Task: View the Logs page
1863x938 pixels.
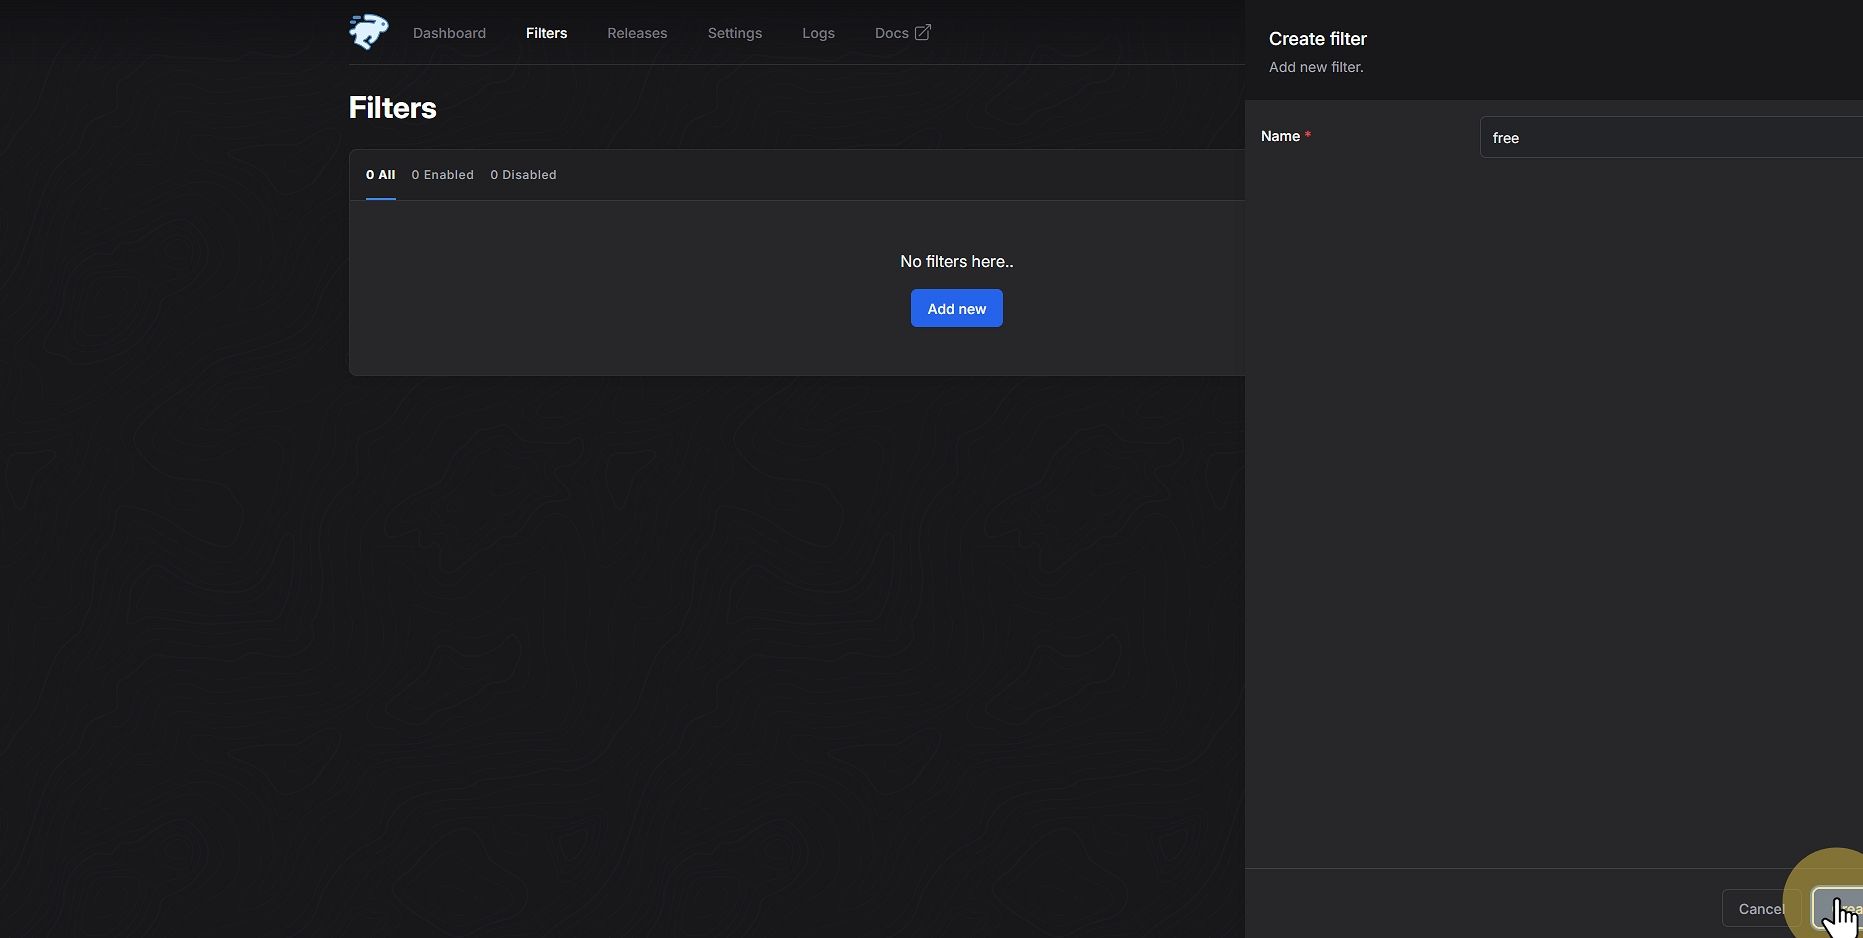Action: click(x=818, y=33)
